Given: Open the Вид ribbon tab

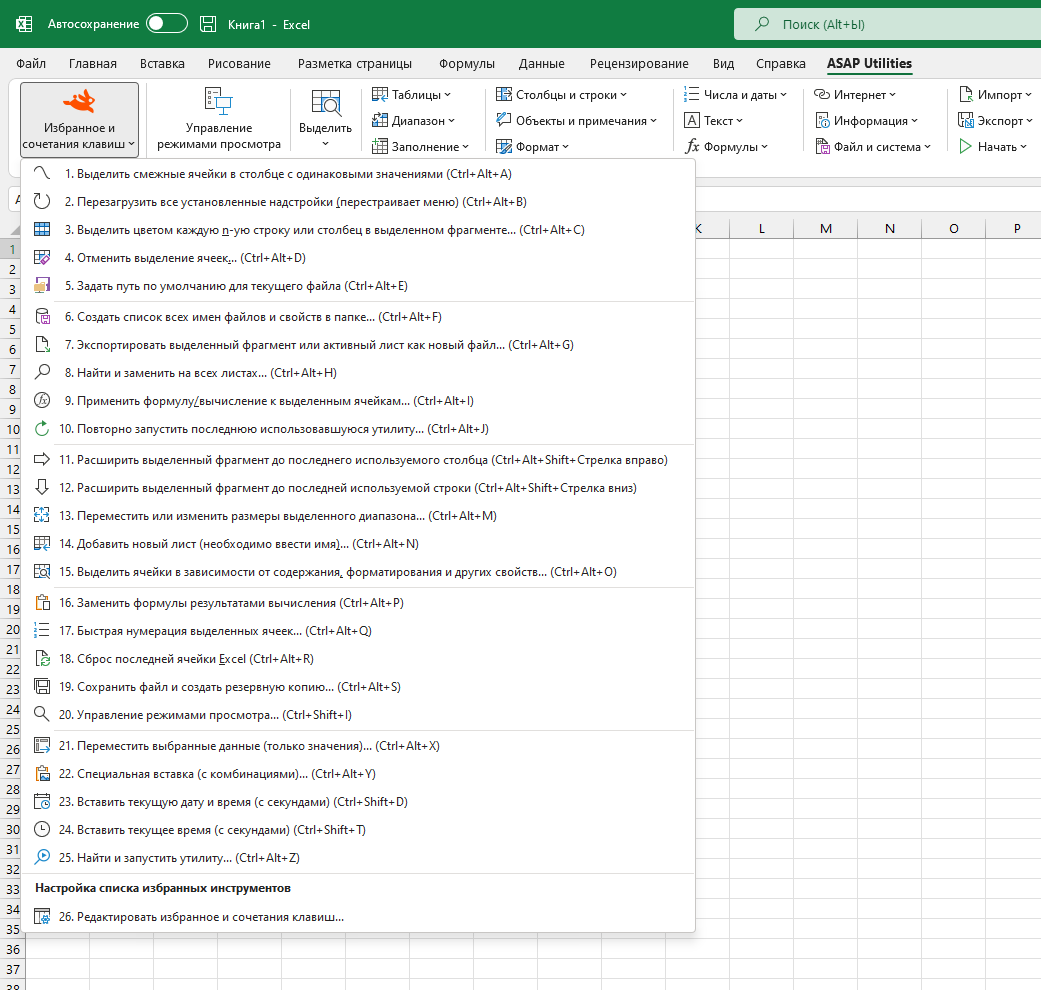Looking at the screenshot, I should pyautogui.click(x=723, y=64).
